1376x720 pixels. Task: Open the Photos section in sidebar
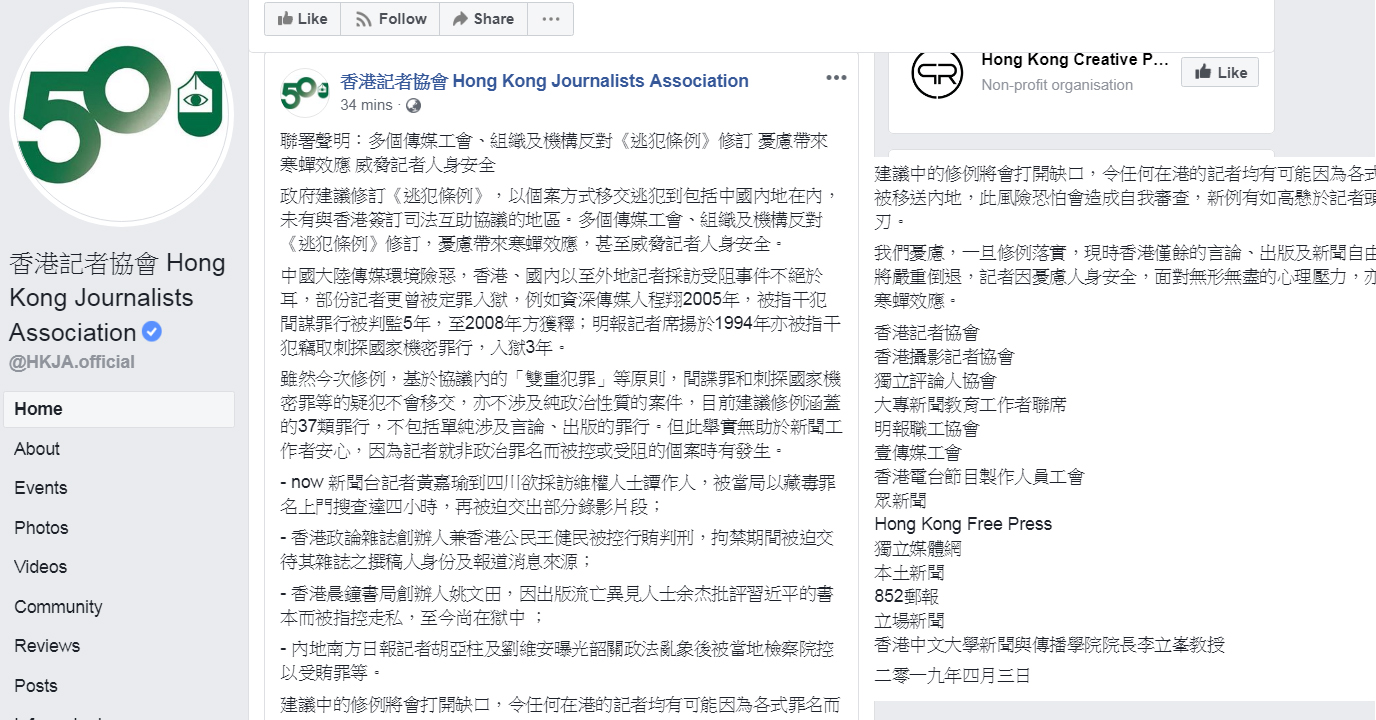pyautogui.click(x=41, y=528)
